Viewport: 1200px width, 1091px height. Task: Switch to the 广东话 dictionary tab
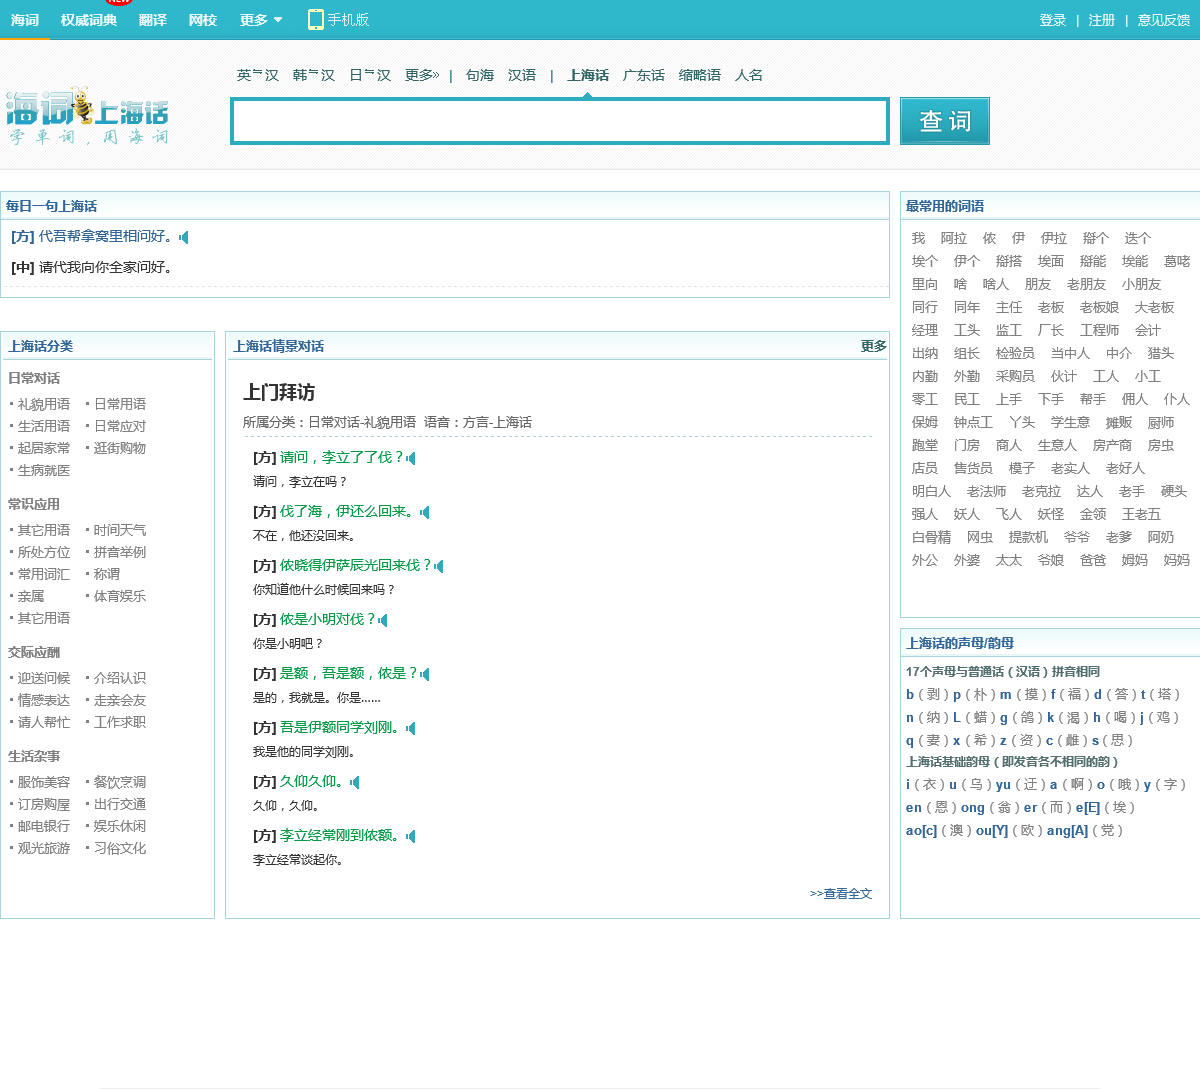click(x=643, y=75)
